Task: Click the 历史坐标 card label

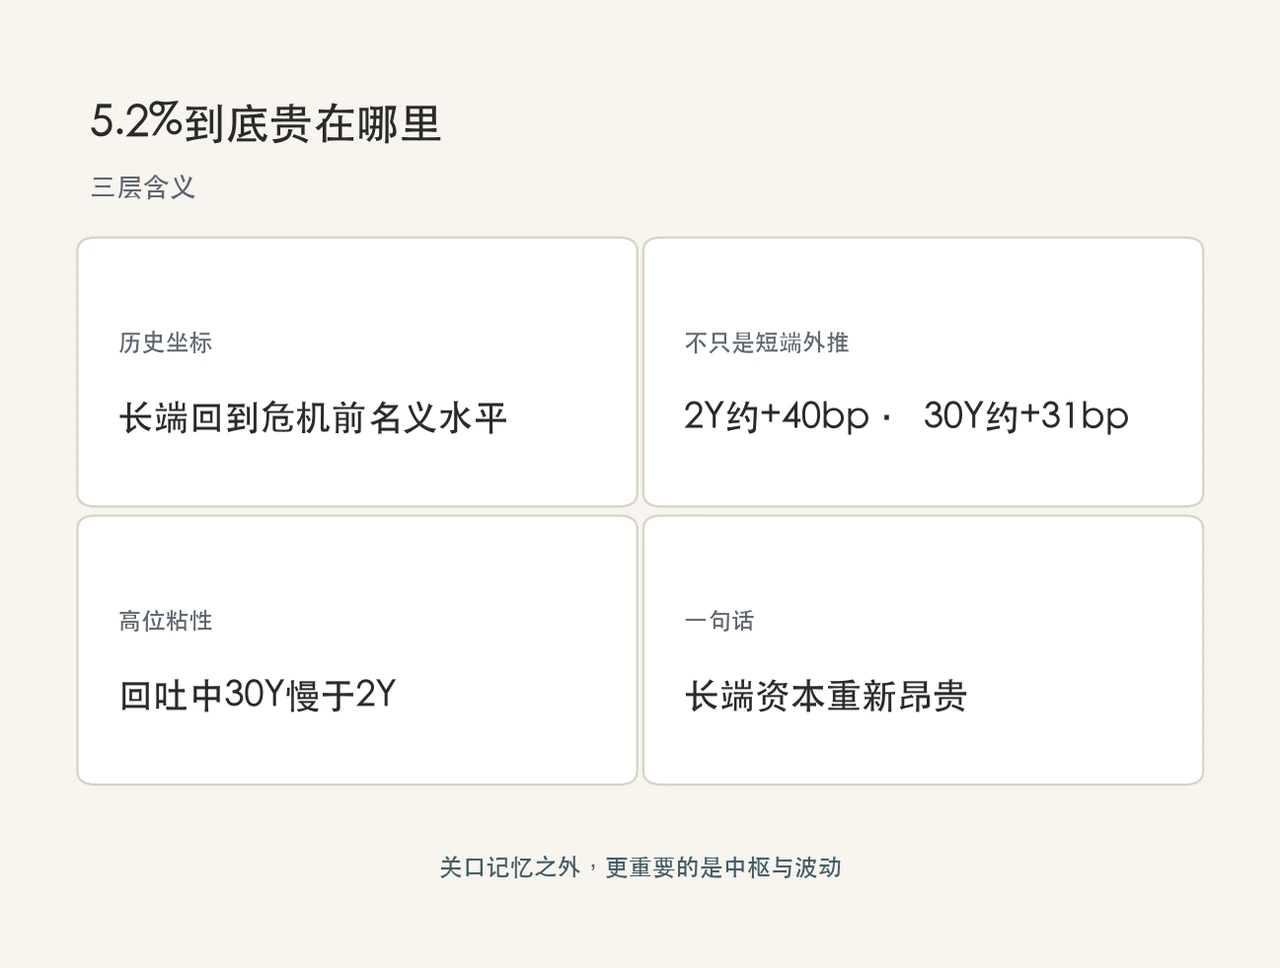Action: pos(166,342)
